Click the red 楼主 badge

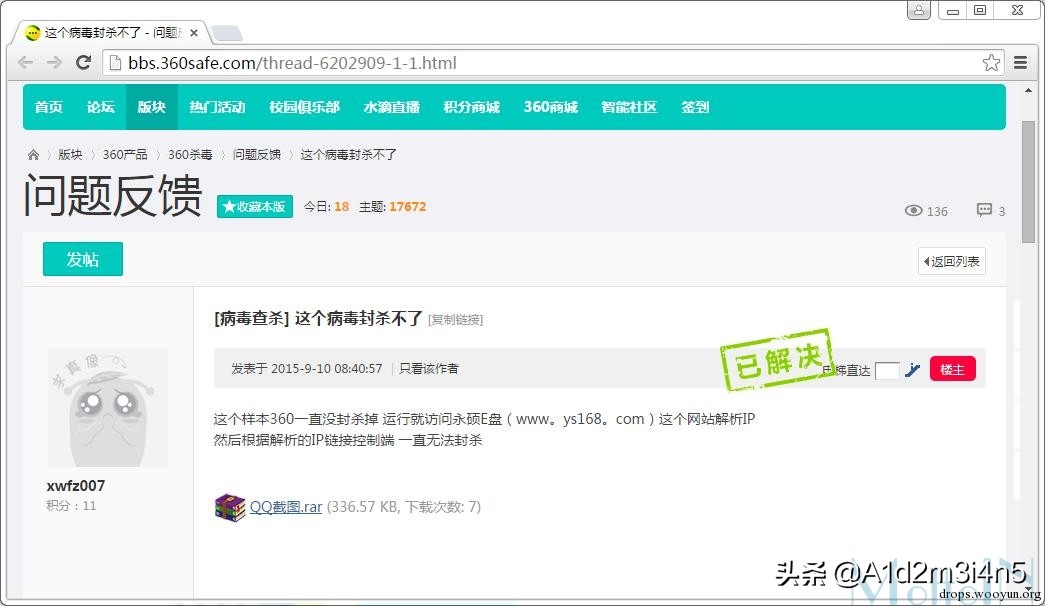(x=952, y=369)
